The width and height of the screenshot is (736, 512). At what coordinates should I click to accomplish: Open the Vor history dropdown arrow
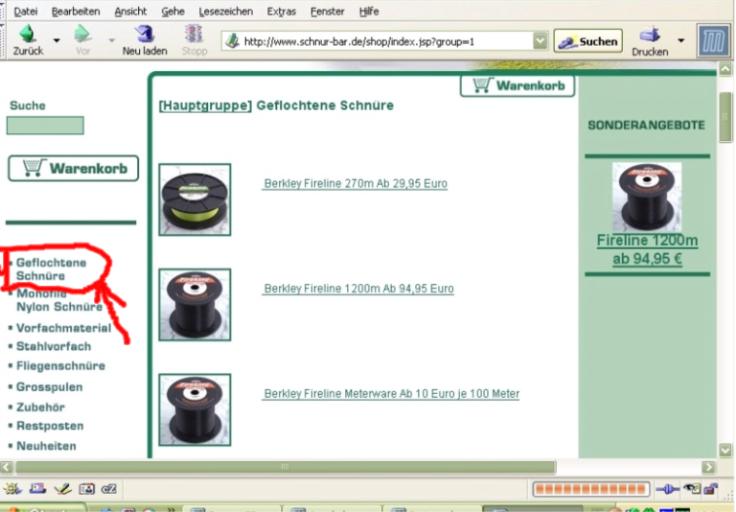tap(111, 40)
